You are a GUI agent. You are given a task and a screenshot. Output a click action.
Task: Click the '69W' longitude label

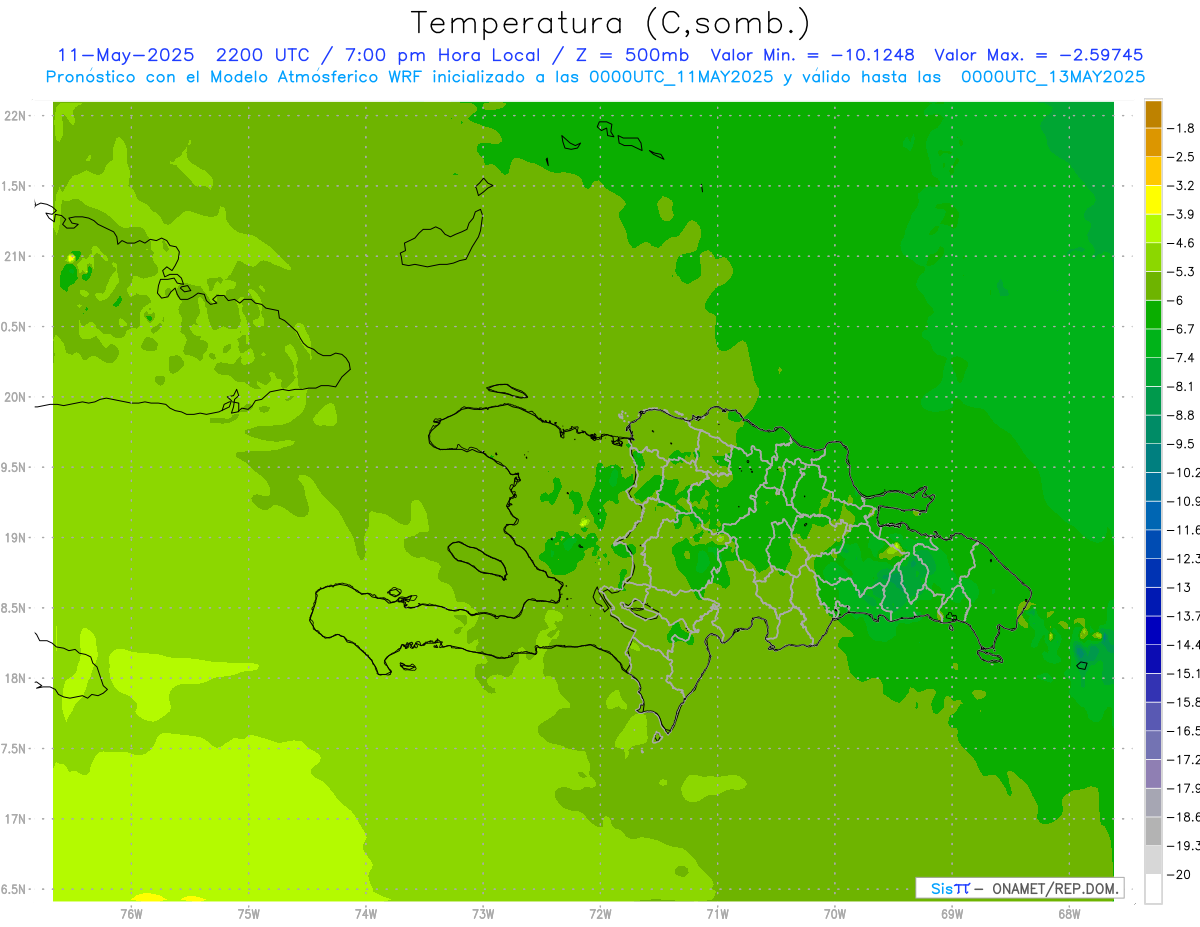click(x=952, y=913)
